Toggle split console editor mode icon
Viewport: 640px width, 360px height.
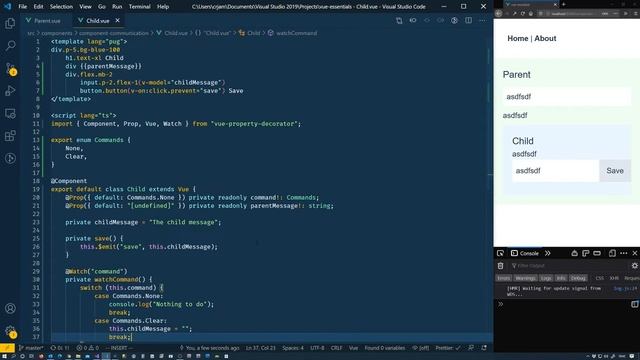click(634, 304)
